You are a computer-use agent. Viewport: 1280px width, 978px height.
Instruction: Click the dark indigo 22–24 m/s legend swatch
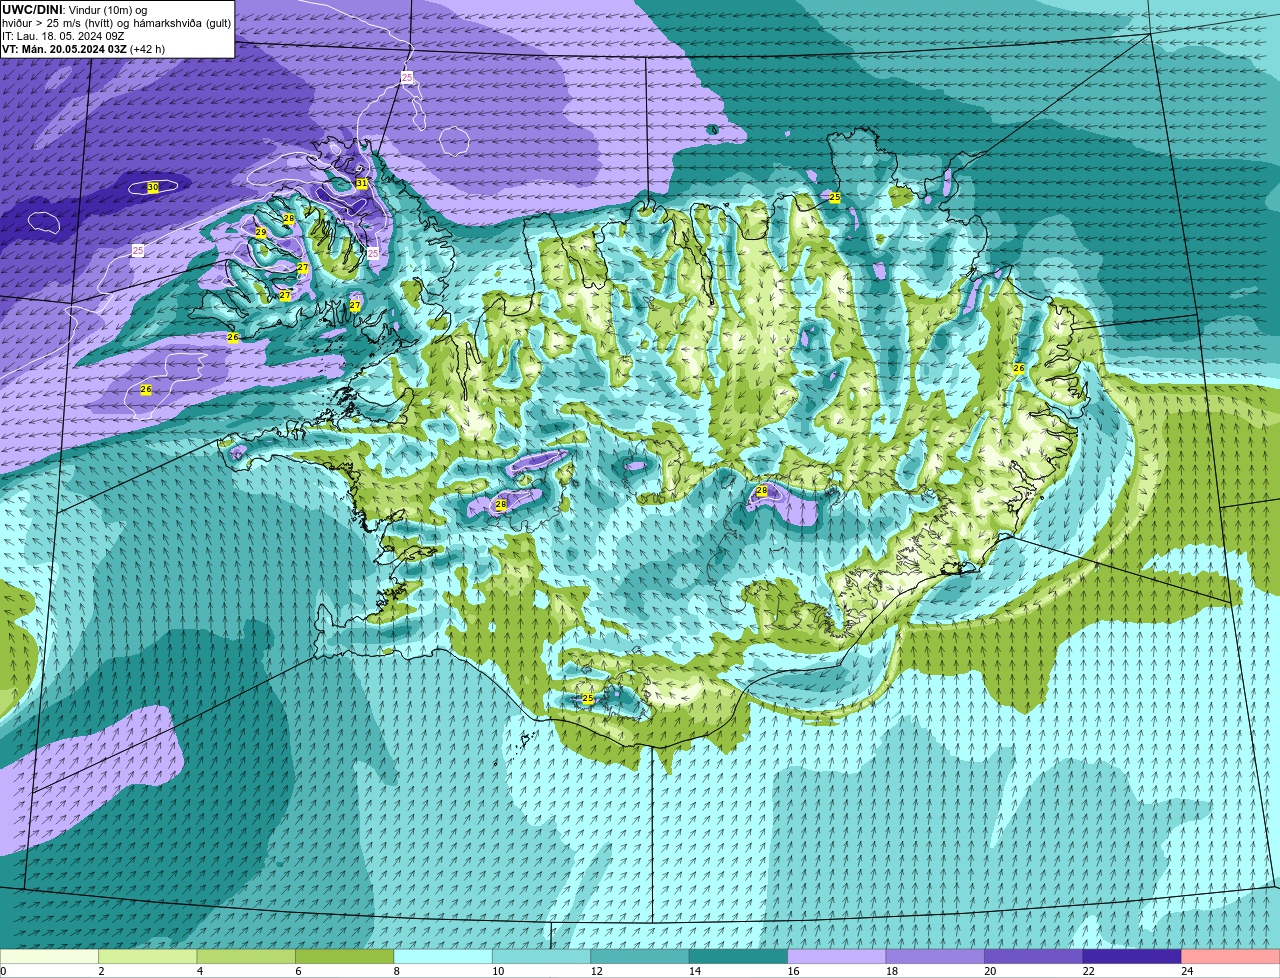point(1132,956)
